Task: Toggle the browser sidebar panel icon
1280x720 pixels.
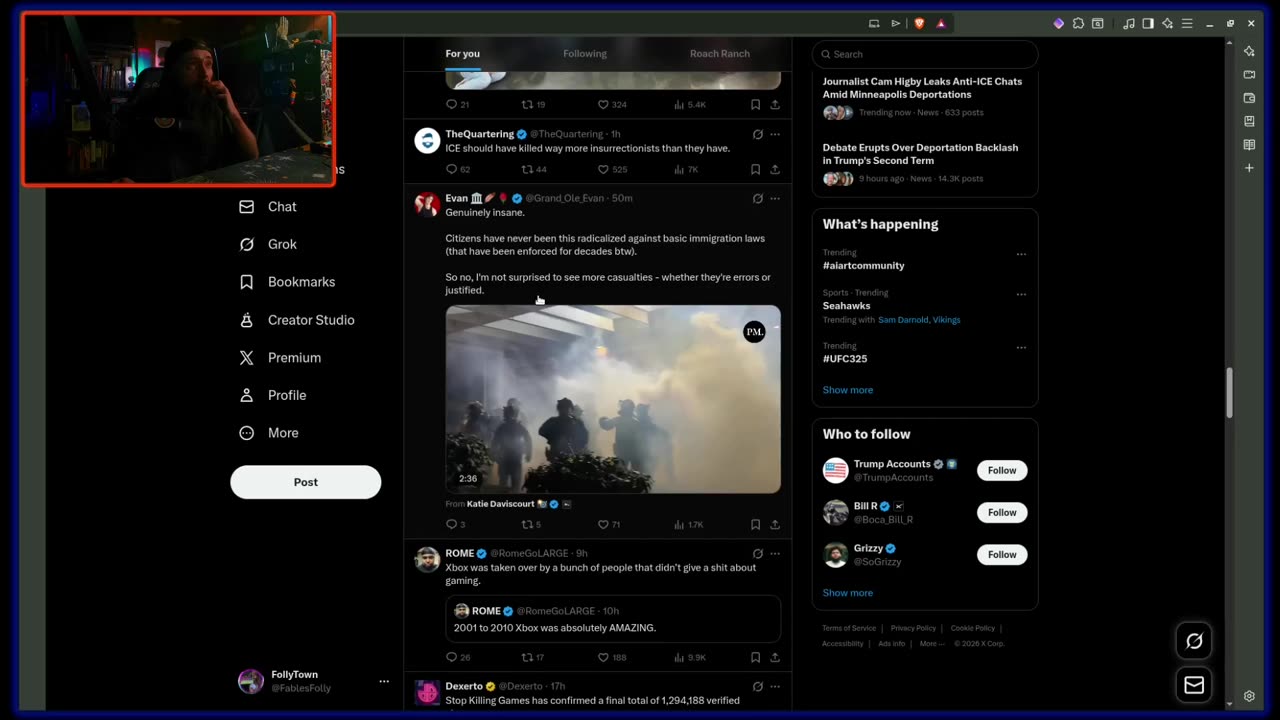Action: pyautogui.click(x=1148, y=23)
